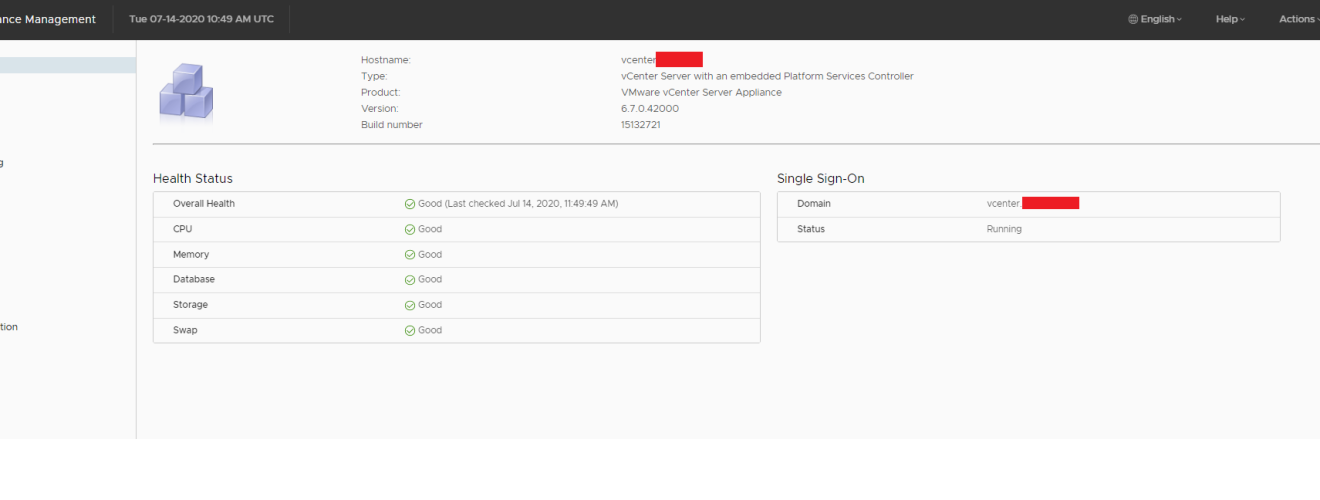The width and height of the screenshot is (1320, 500).
Task: Click the Storage green check icon
Action: (x=410, y=305)
